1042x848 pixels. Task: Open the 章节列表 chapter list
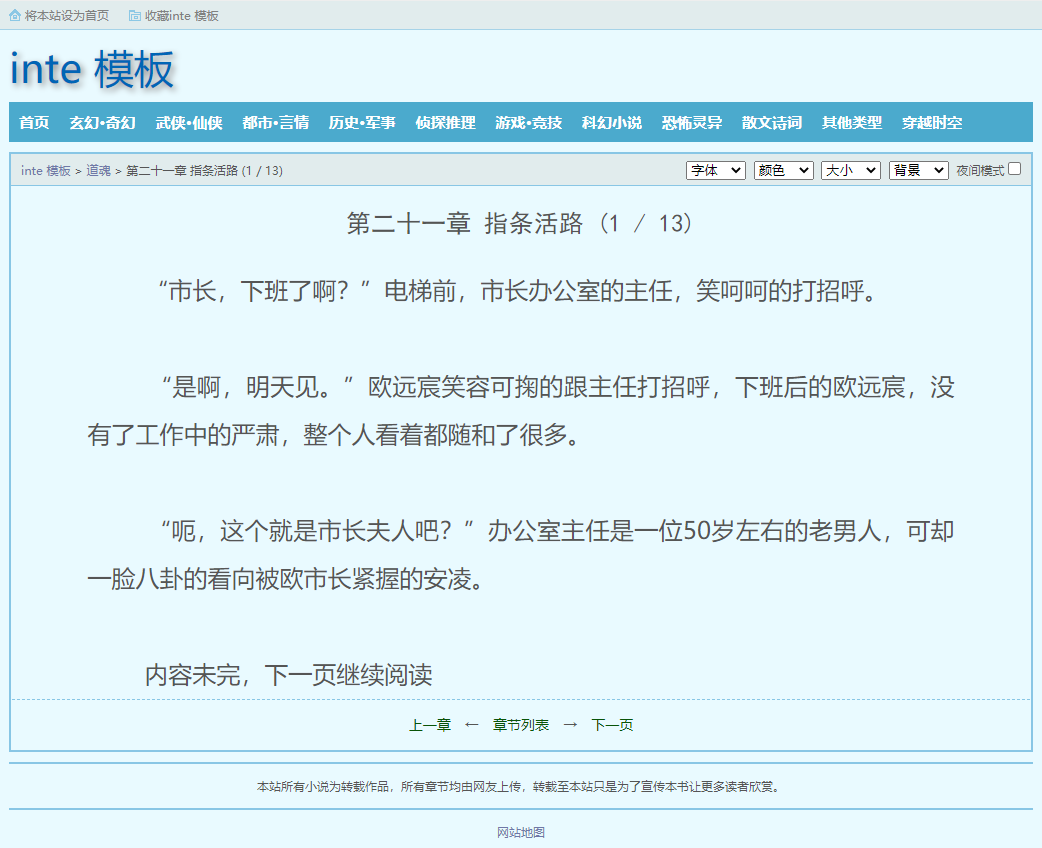pyautogui.click(x=521, y=725)
